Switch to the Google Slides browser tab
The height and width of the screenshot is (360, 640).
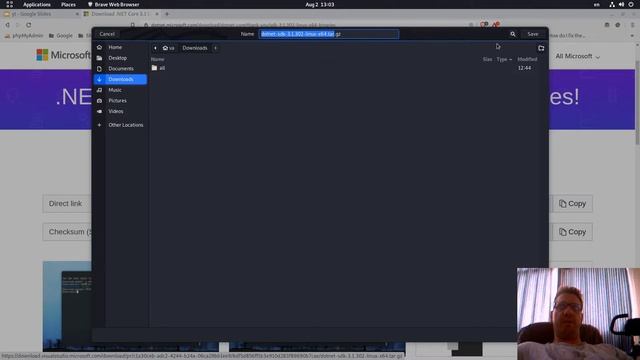[x=41, y=14]
